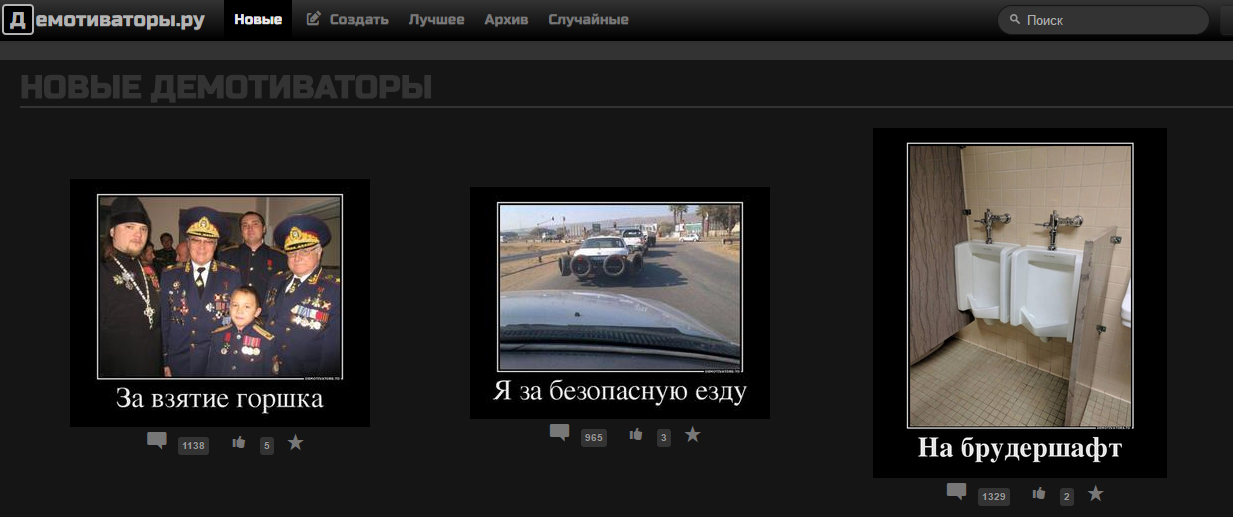This screenshot has width=1233, height=517.
Task: Open comments icon under 'Я за безопасную езду'
Action: click(x=559, y=433)
